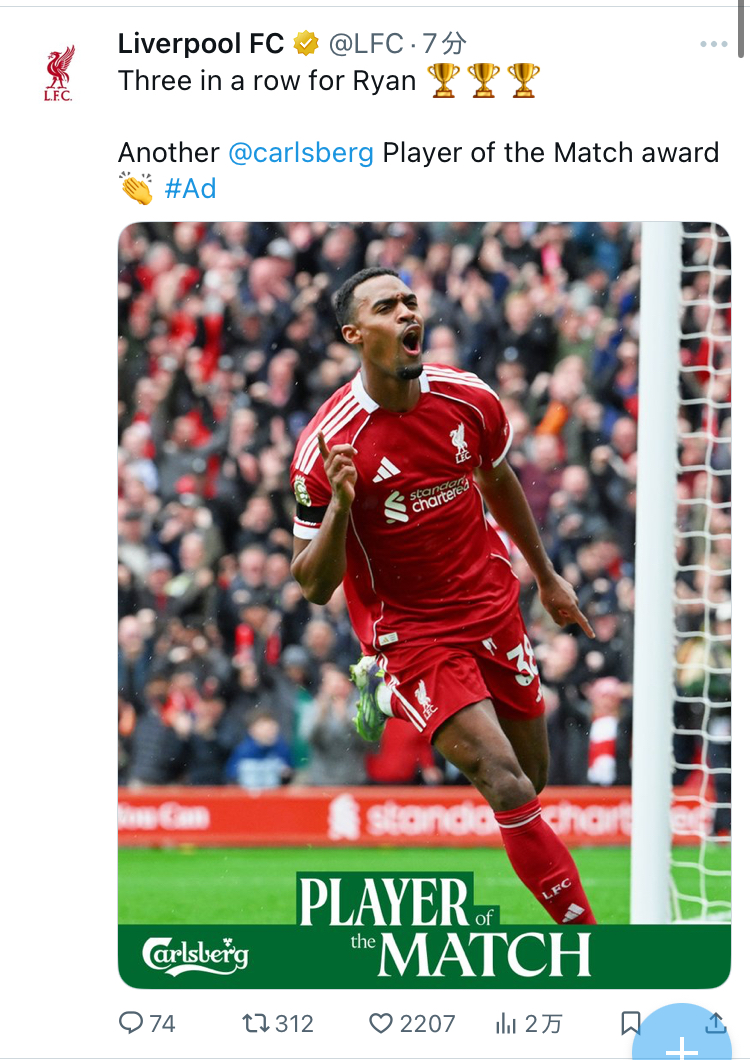
Task: Open Liverpool FC profile avatar
Action: tap(59, 73)
